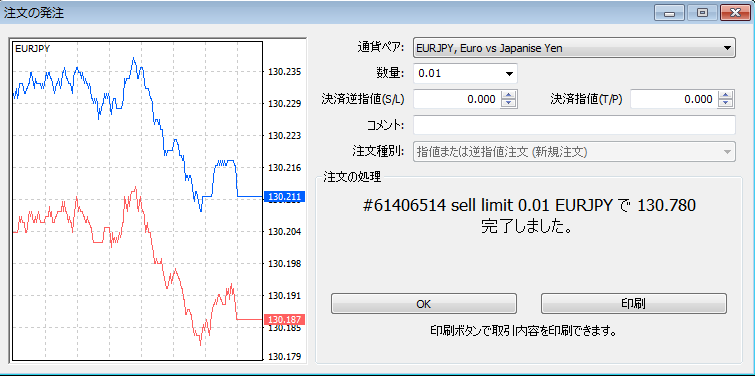This screenshot has height=376, width=755.
Task: Decrease the T/P take profit value
Action: coord(725,104)
